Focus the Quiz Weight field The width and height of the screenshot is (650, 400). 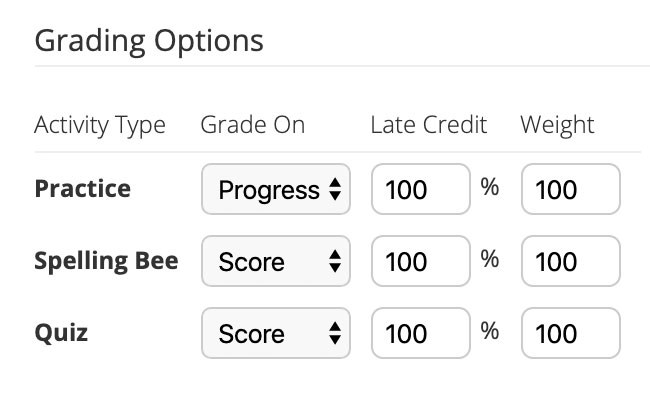(570, 334)
